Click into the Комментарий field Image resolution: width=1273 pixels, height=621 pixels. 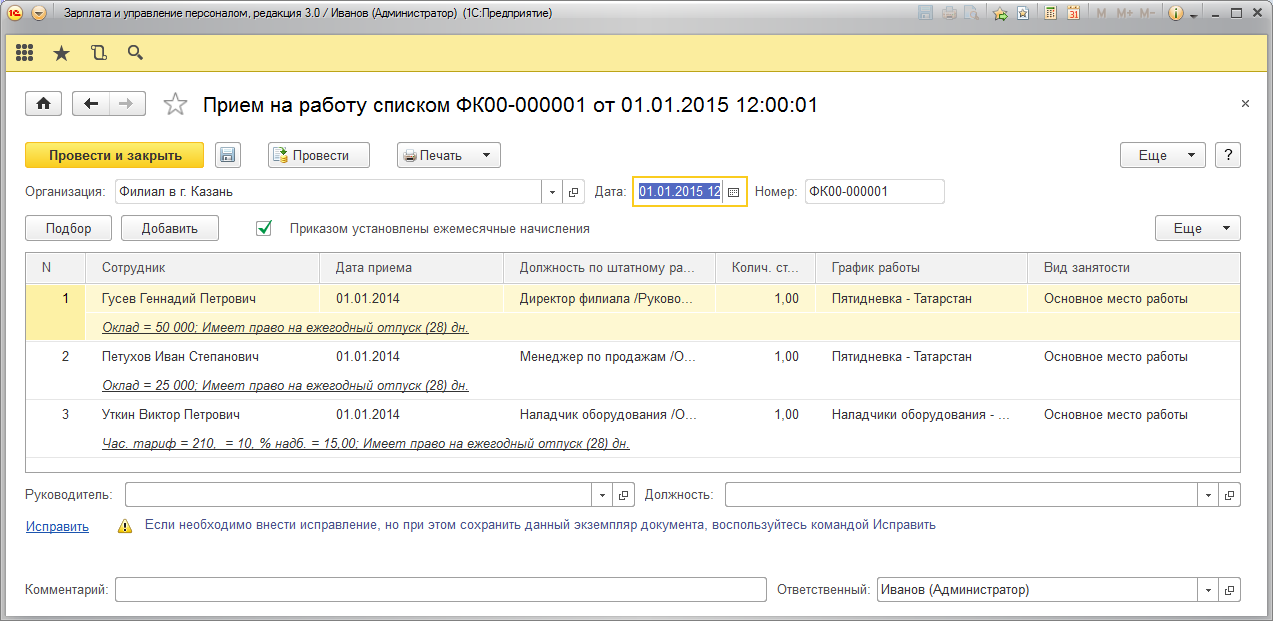click(x=440, y=590)
